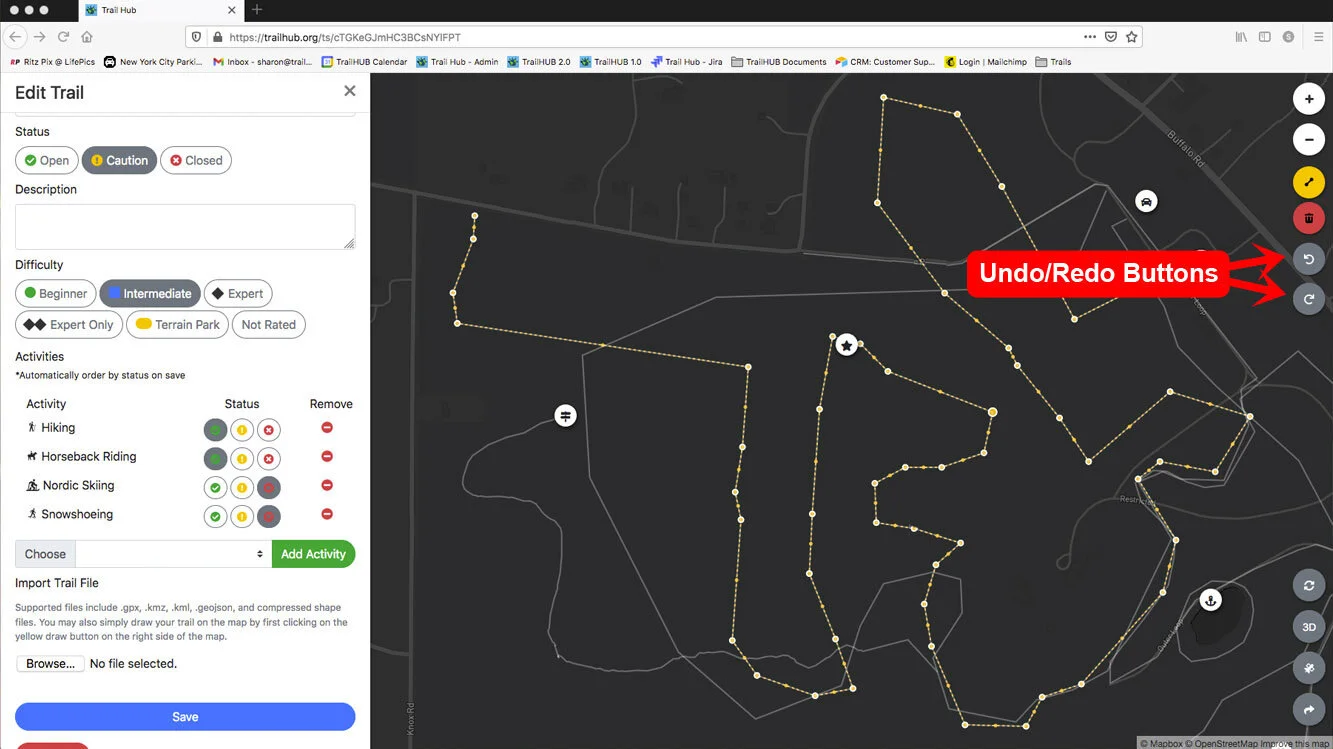Click in the Description text area
This screenshot has height=749, width=1333.
(185, 227)
